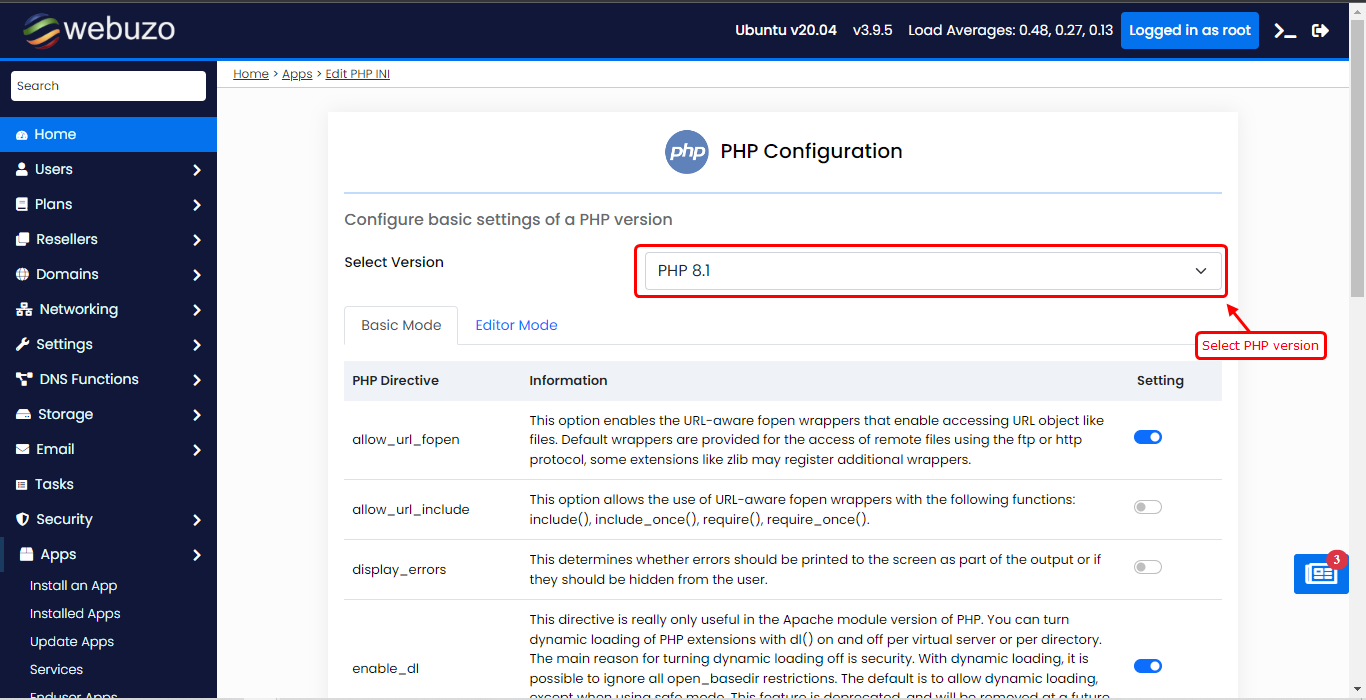Viewport: 1366px width, 700px height.
Task: Click the sidebar Search input field
Action: click(108, 86)
